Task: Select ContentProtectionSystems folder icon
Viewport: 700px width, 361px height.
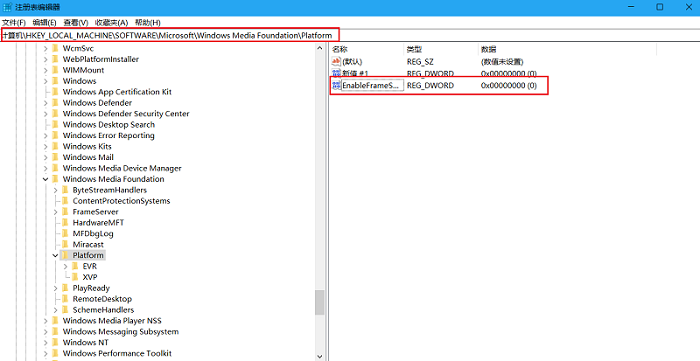Action: 65,201
